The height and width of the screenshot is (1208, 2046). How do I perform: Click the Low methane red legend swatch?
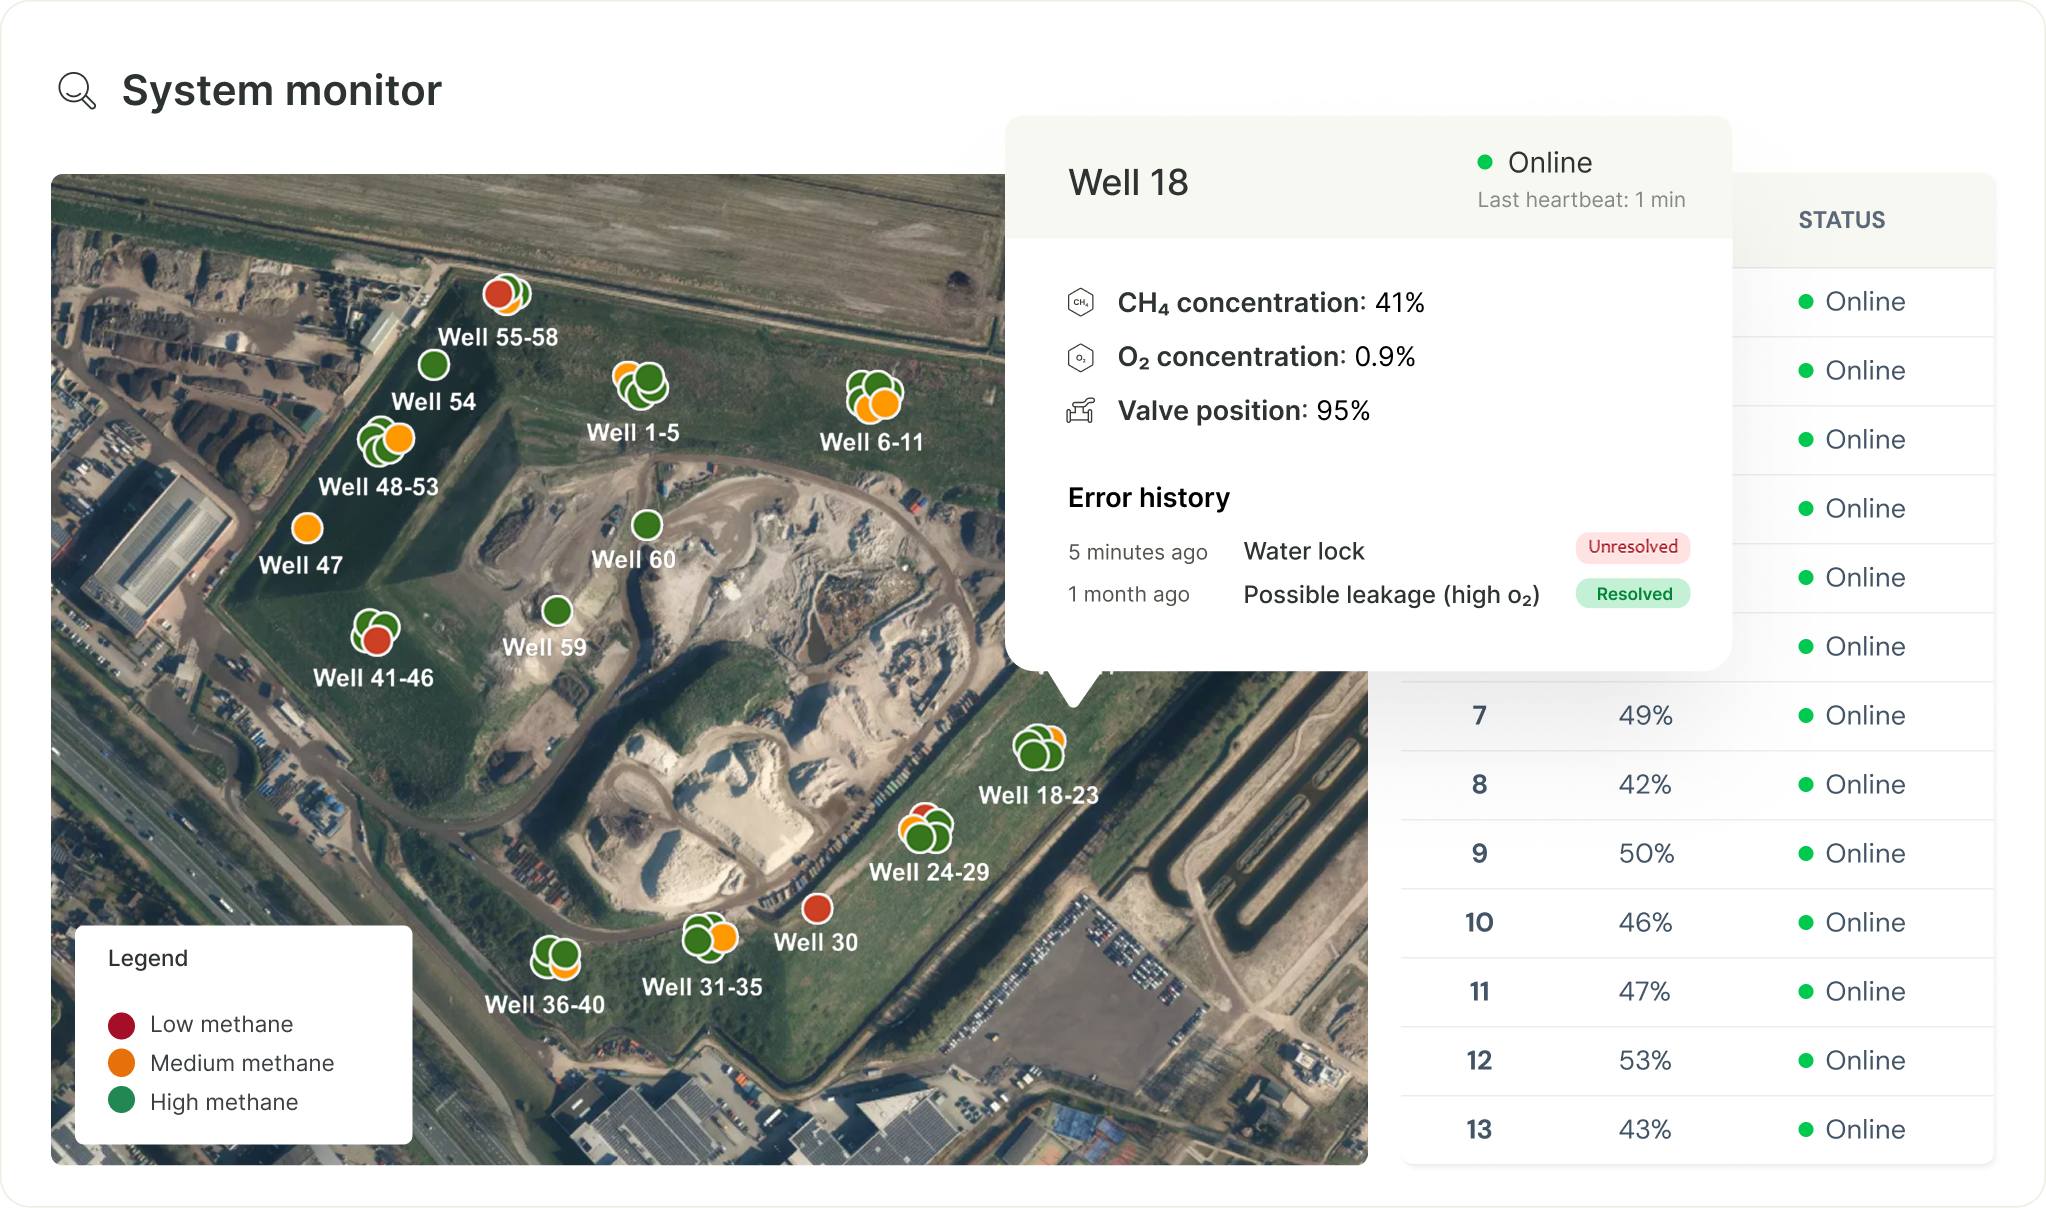tap(122, 1025)
